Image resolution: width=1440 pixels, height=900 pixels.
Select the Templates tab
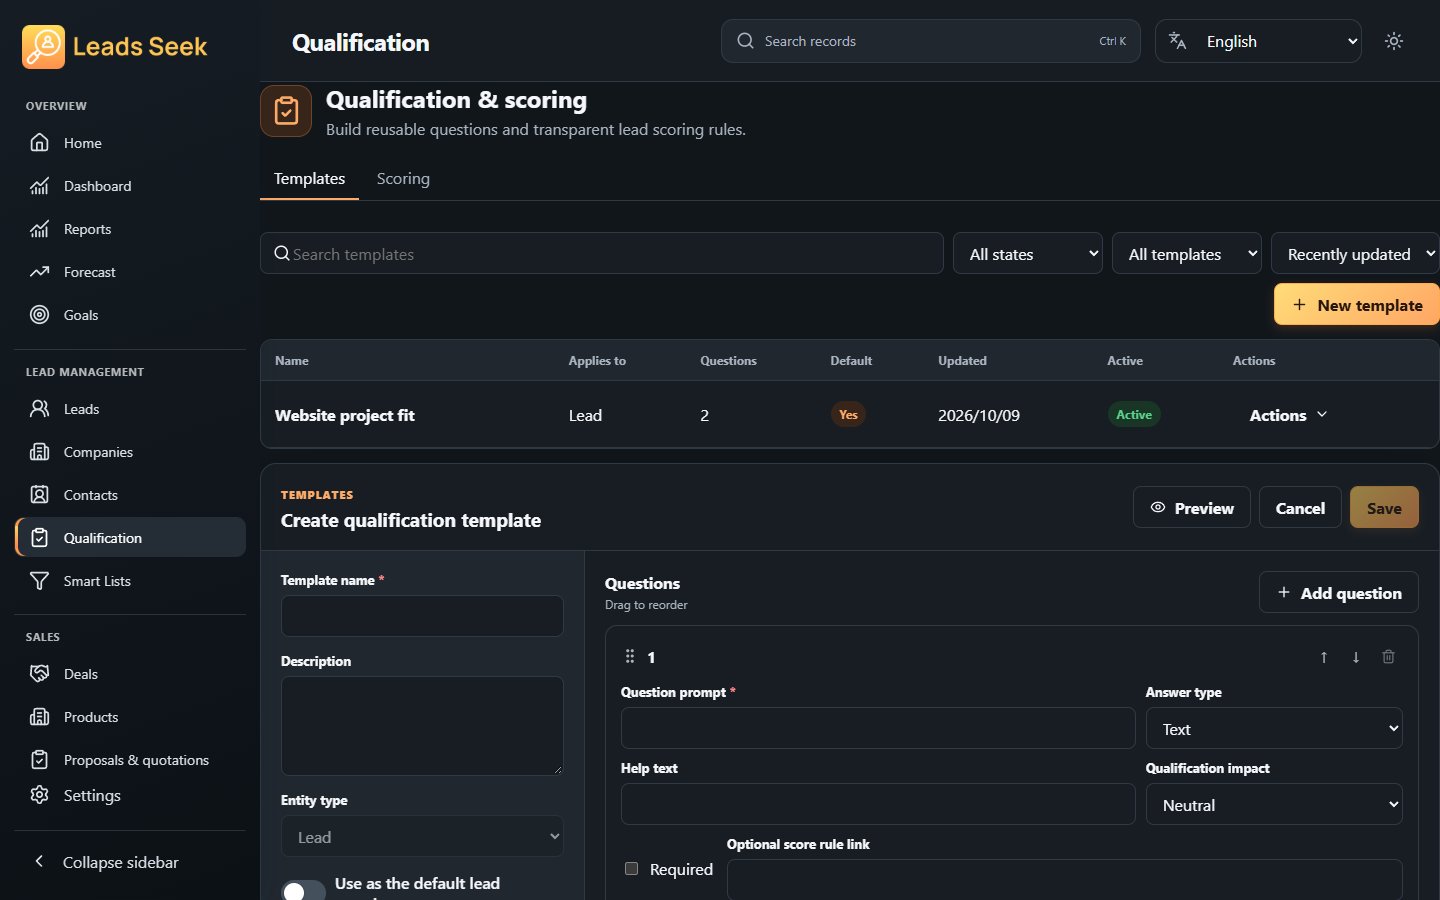(x=309, y=179)
